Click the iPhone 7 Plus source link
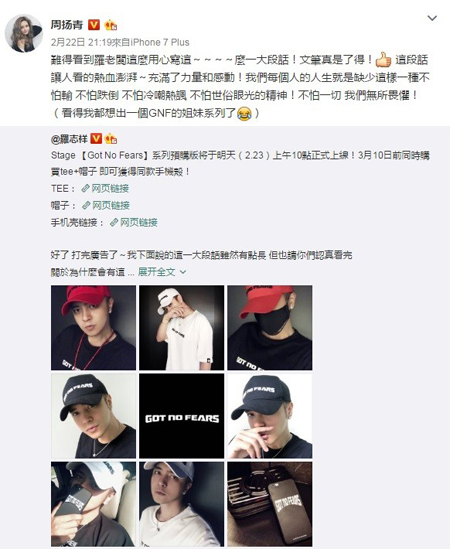Viewport: 450px width, 549px height. click(160, 42)
